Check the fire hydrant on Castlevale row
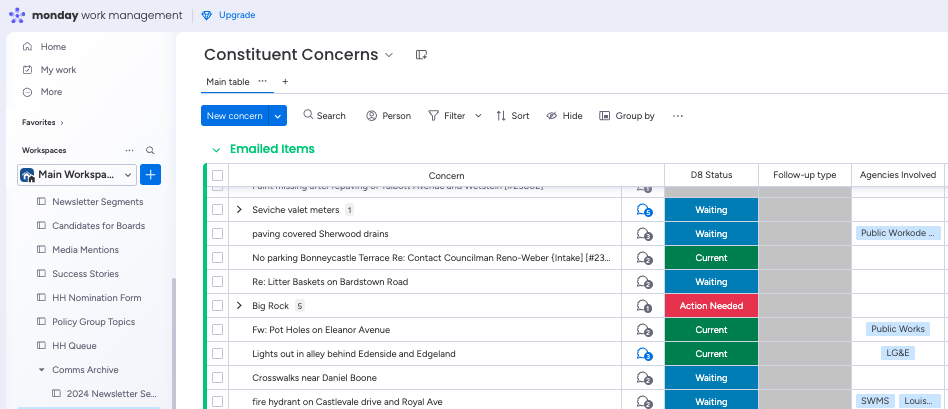948x409 pixels. pyautogui.click(x=218, y=402)
